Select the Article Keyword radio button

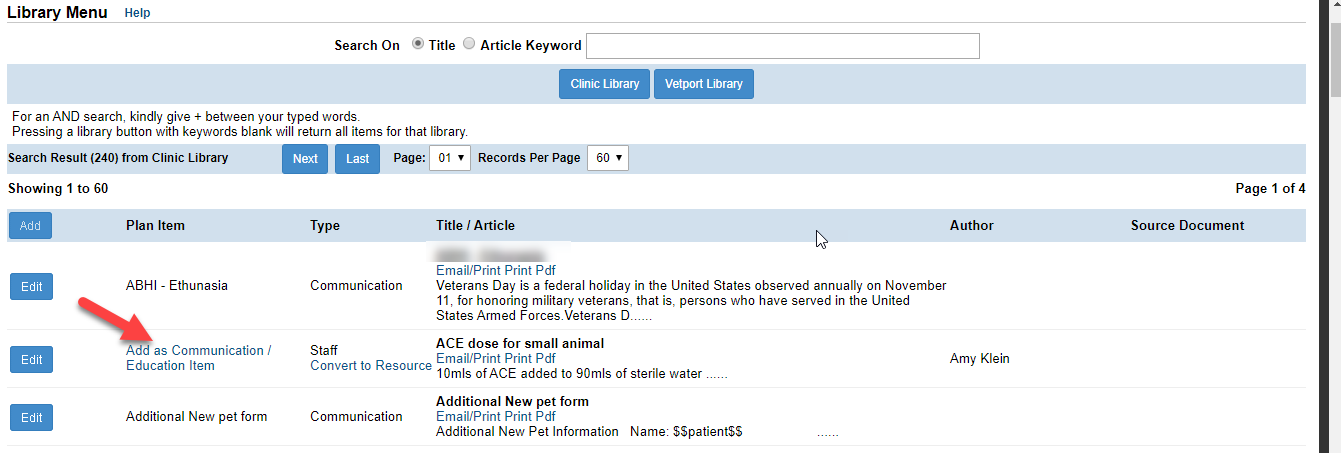tap(469, 44)
